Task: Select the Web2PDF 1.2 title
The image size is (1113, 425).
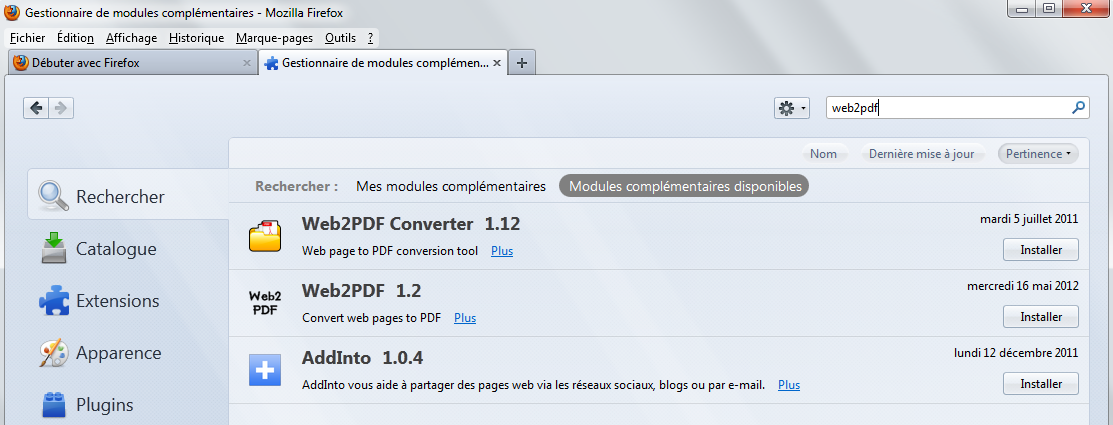Action: pos(361,291)
